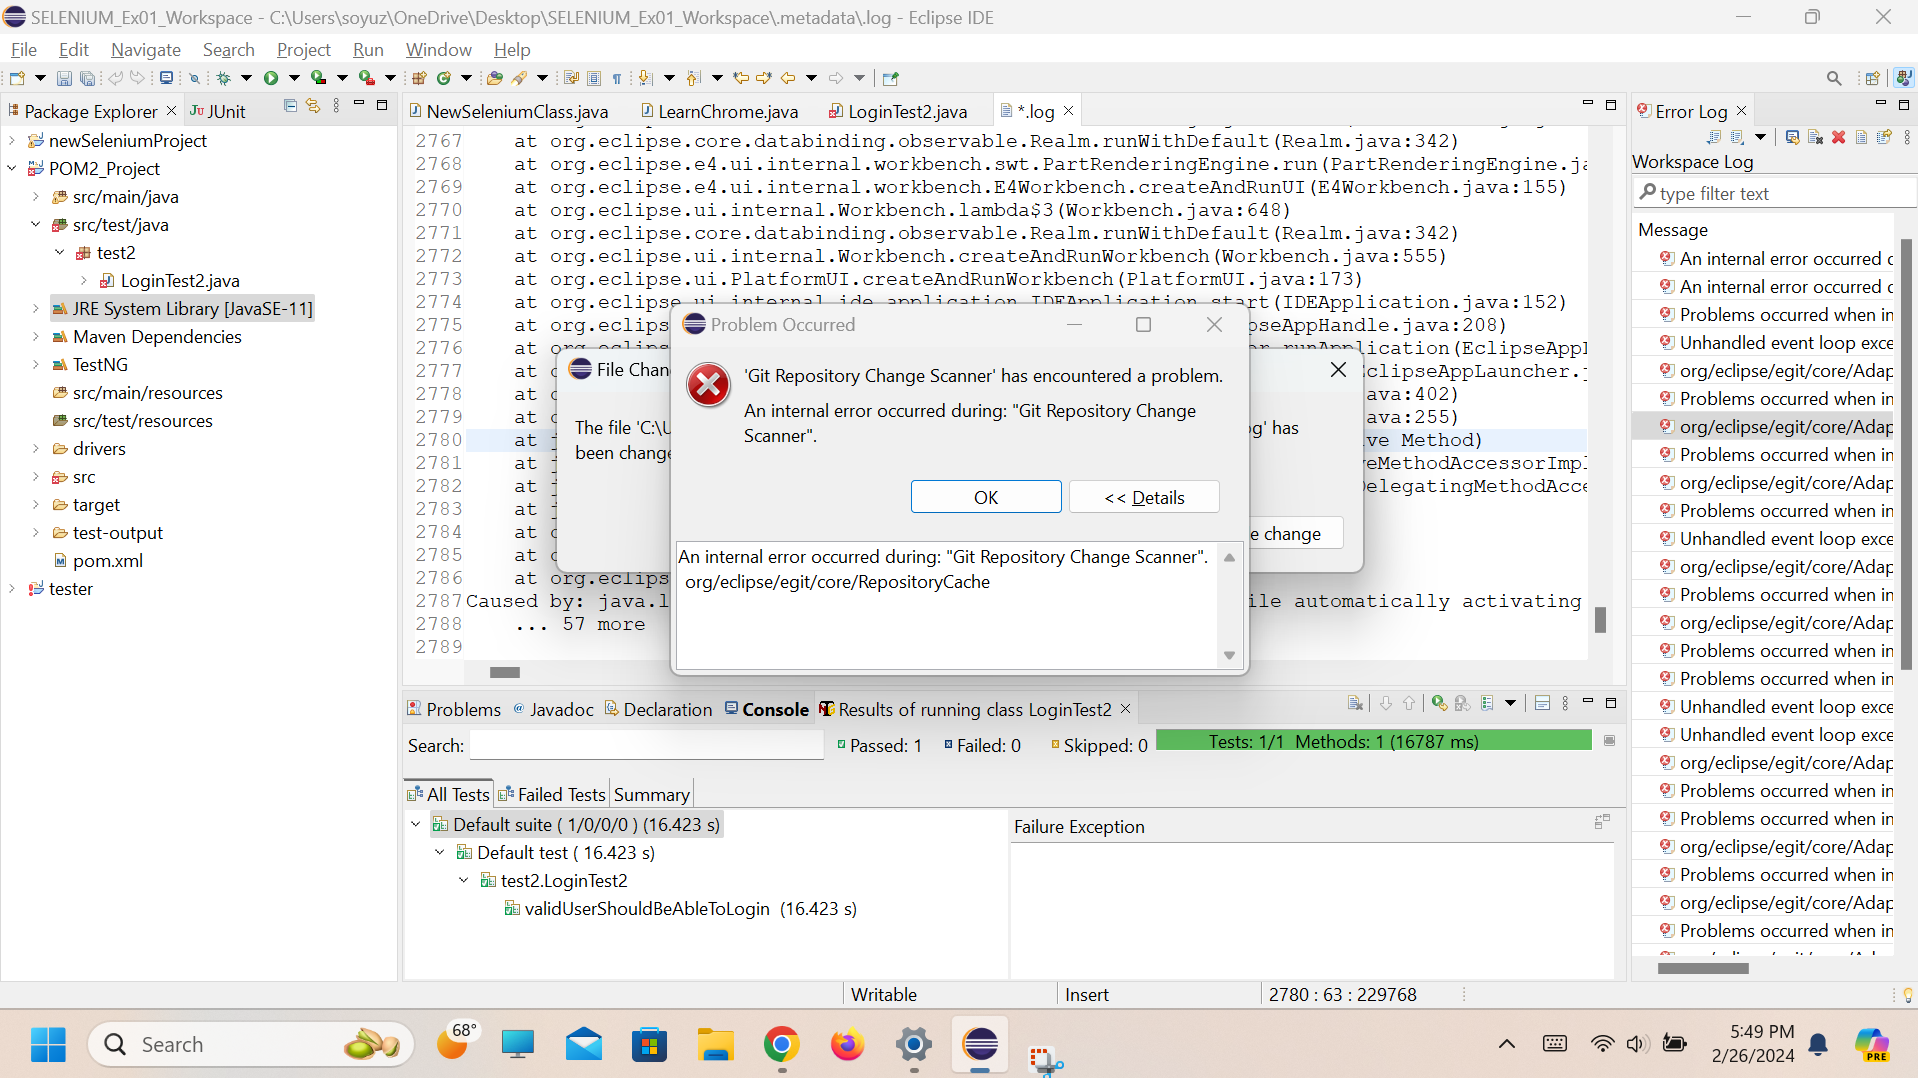Switch to the JUnit view tab
The height and width of the screenshot is (1078, 1918).
pos(218,111)
